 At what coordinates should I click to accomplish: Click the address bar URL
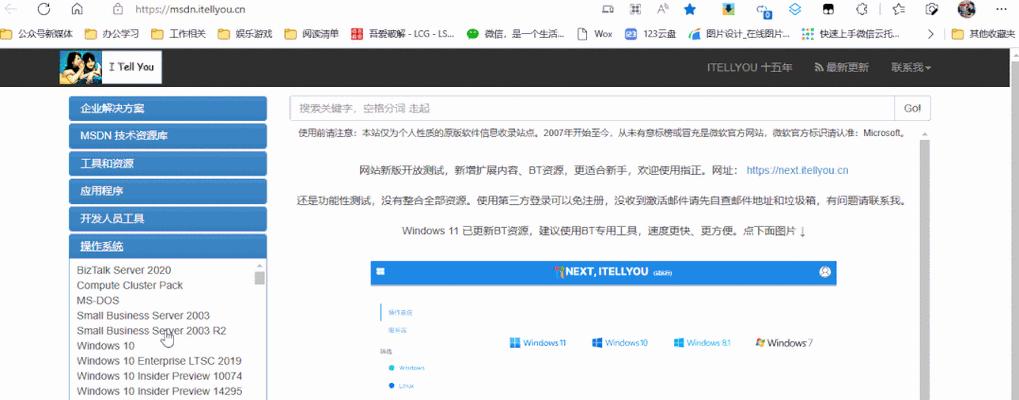click(x=190, y=10)
